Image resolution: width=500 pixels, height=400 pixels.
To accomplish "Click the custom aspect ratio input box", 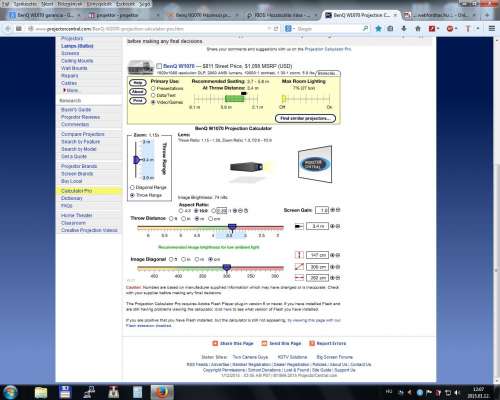I will [x=222, y=211].
